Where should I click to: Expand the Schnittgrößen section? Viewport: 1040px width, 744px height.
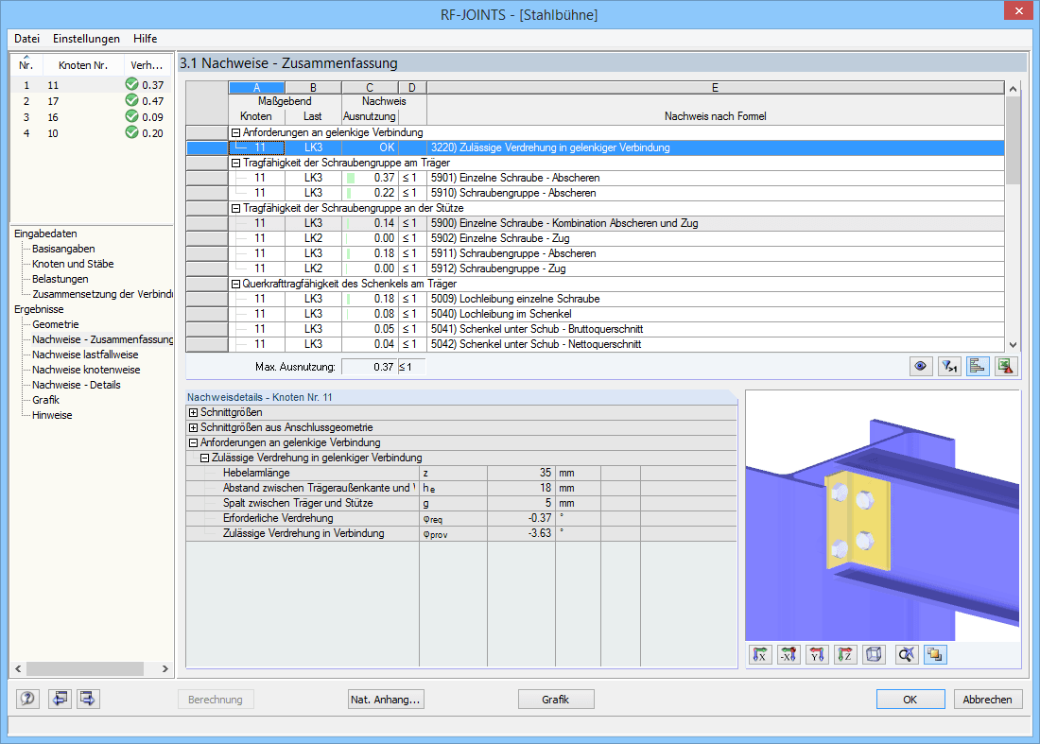tap(193, 412)
